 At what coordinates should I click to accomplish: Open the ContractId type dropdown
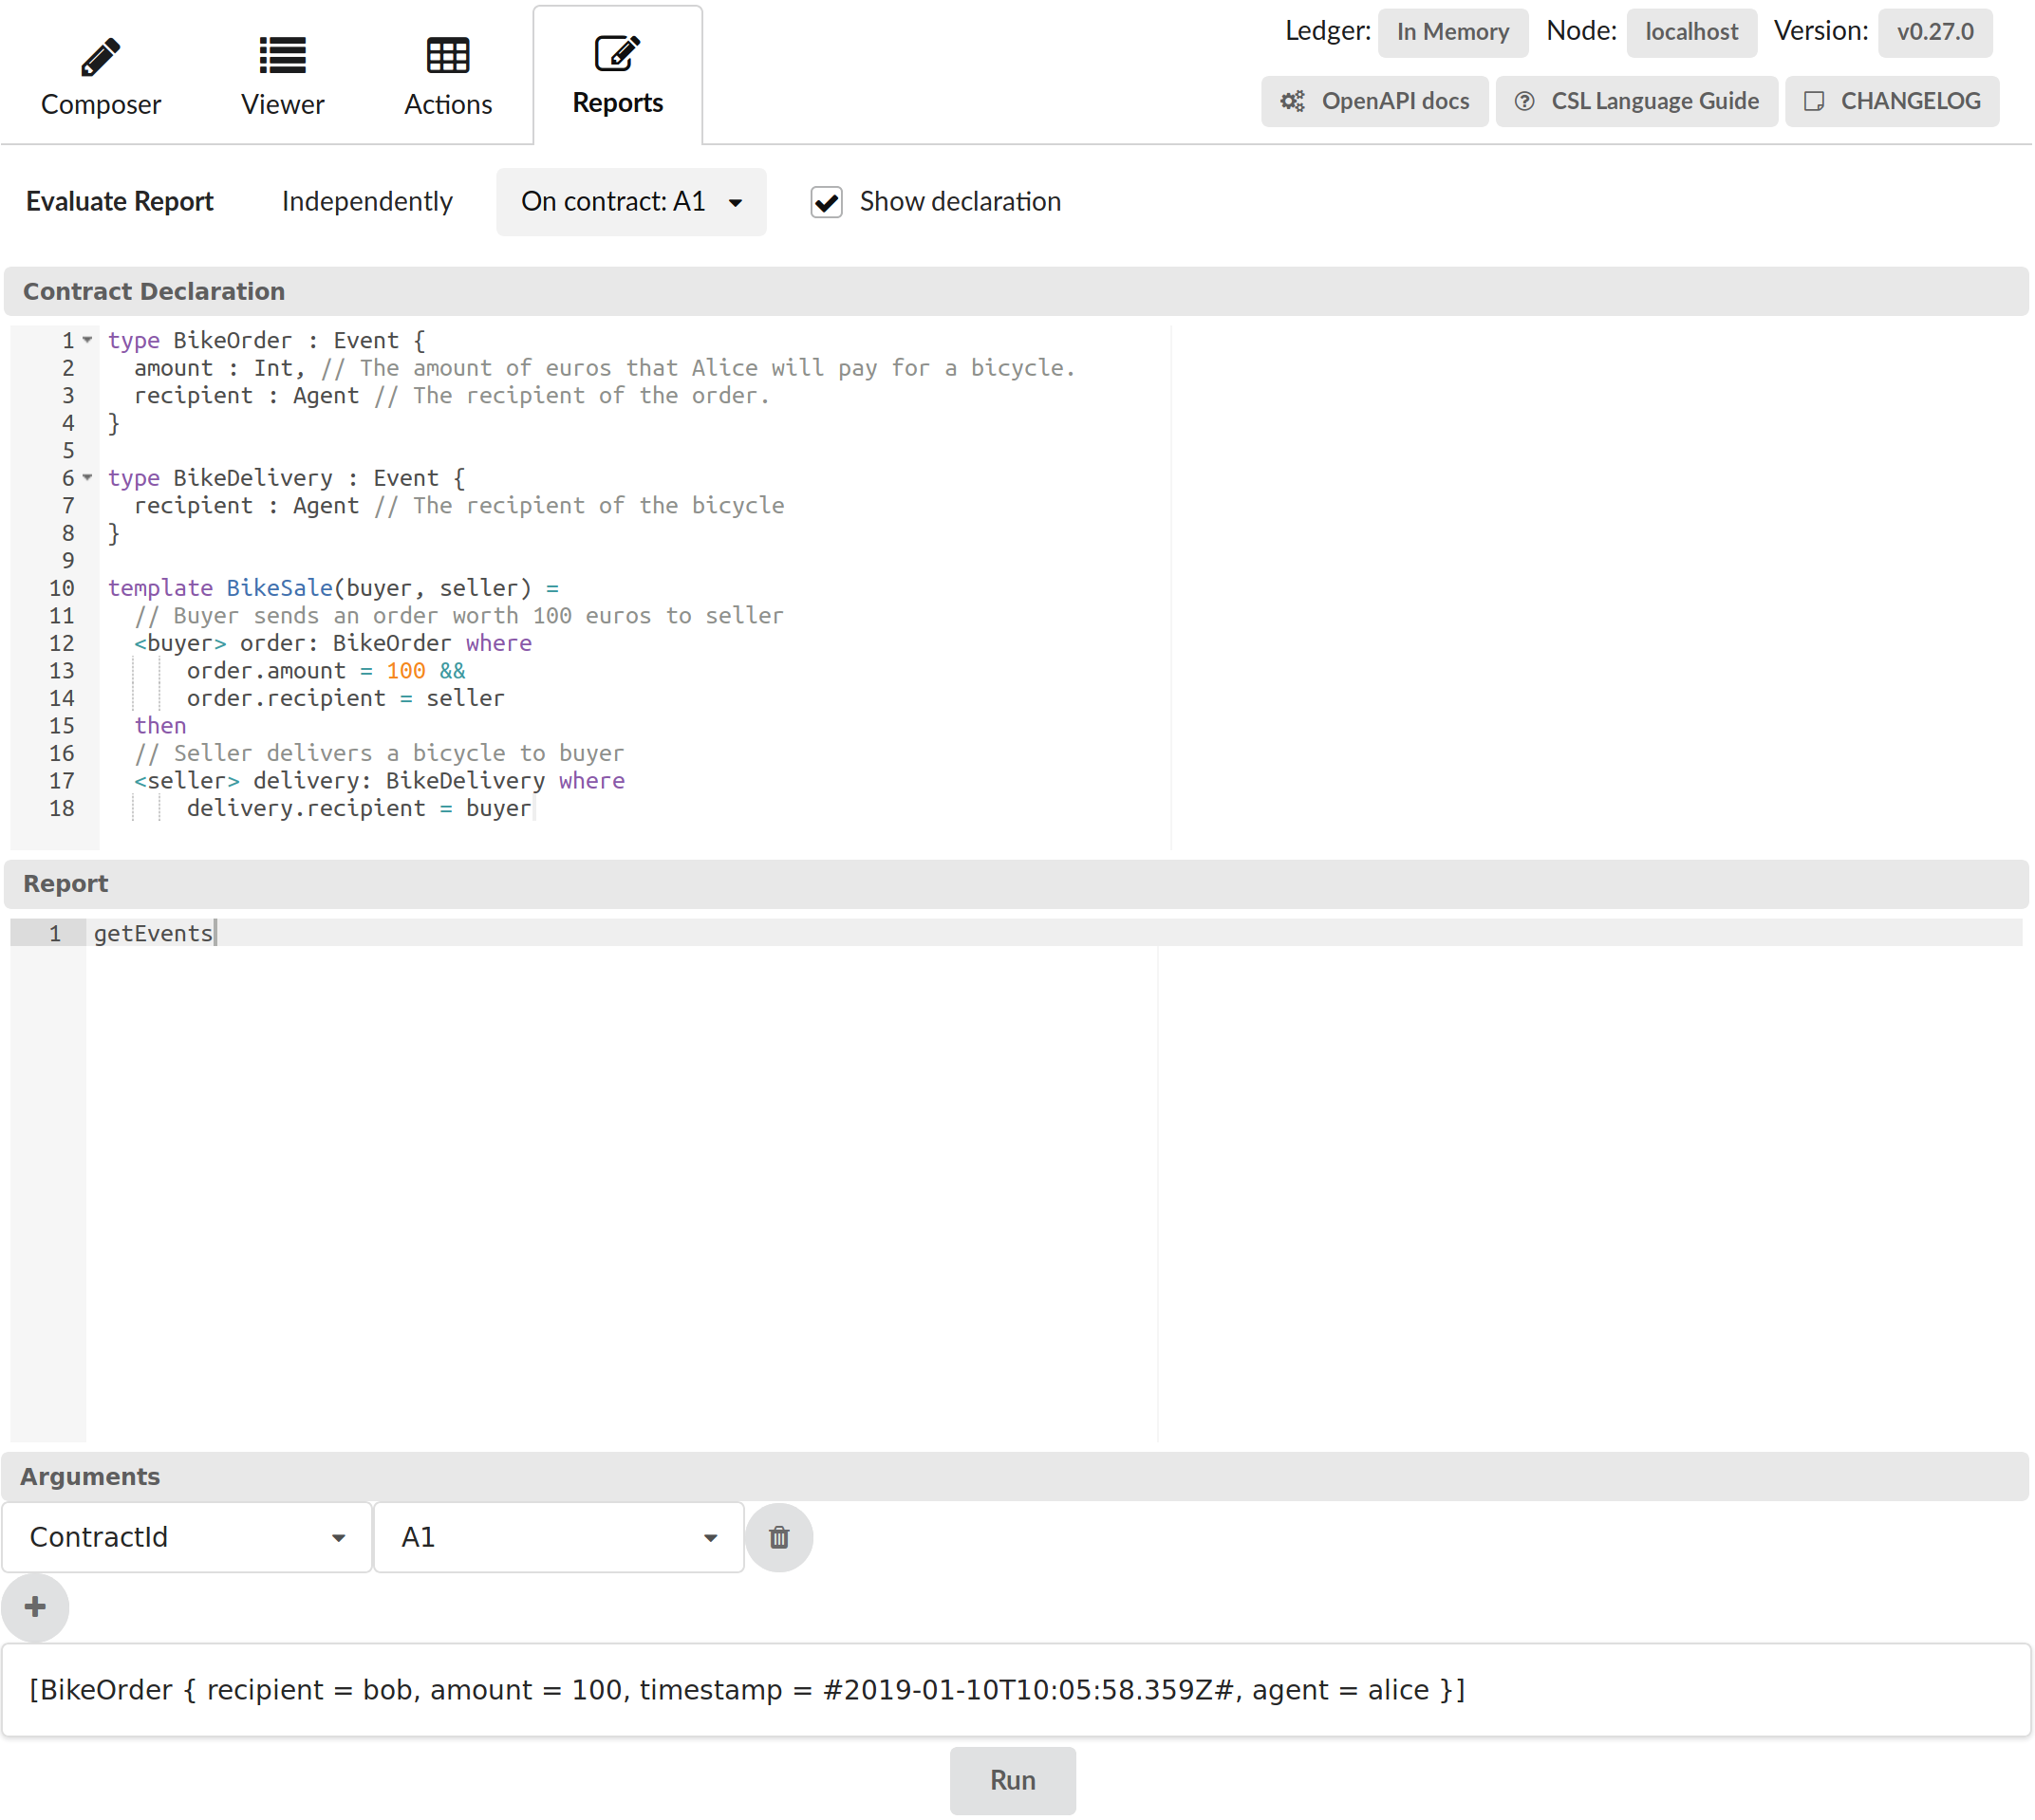click(187, 1537)
